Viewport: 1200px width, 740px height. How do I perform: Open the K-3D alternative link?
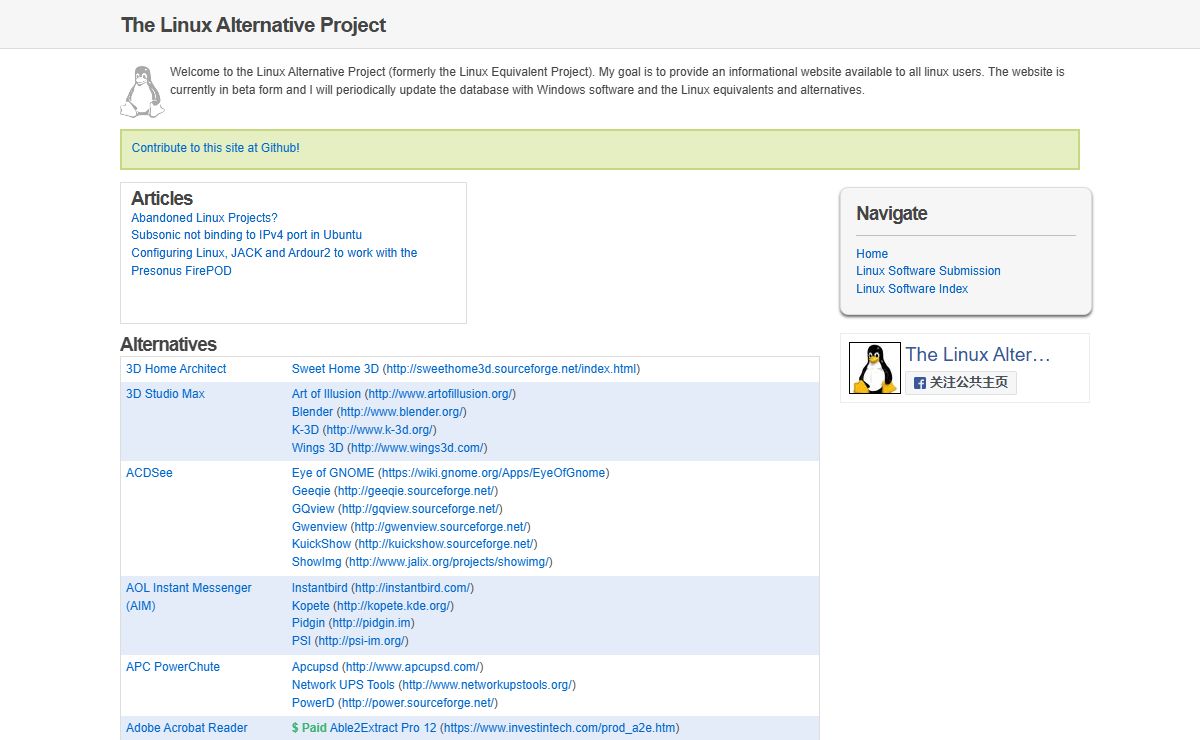point(305,430)
